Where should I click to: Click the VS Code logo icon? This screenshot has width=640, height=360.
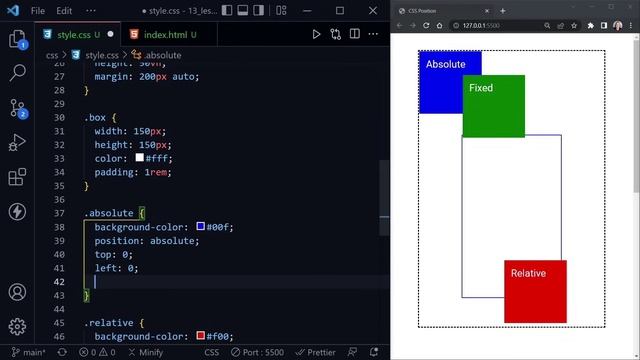(x=13, y=10)
